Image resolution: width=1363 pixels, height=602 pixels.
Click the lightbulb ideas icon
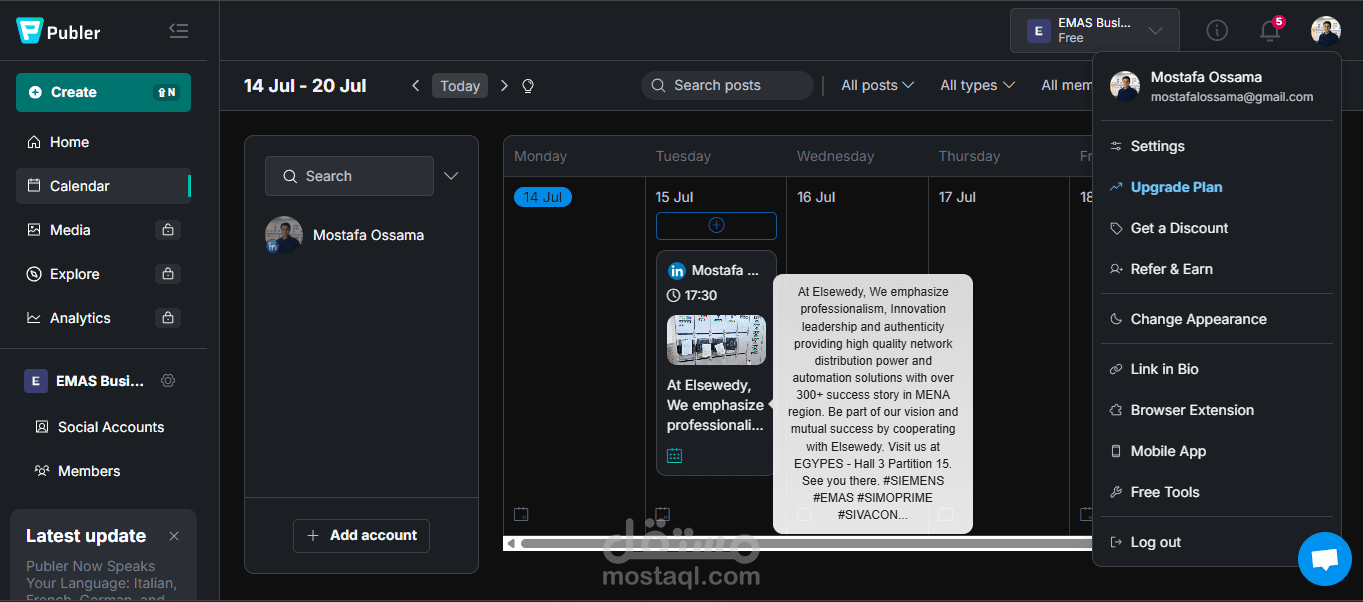528,86
